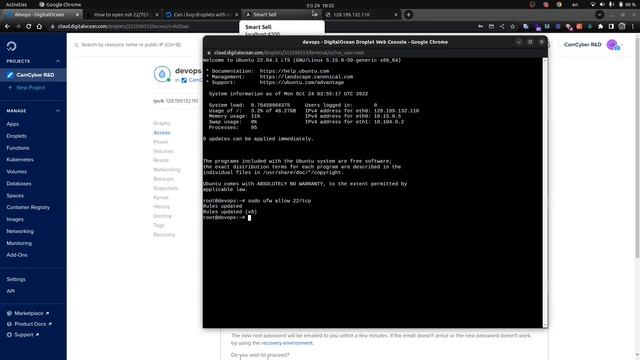
Task: Select Kernel in droplet menu
Action: click(161, 198)
